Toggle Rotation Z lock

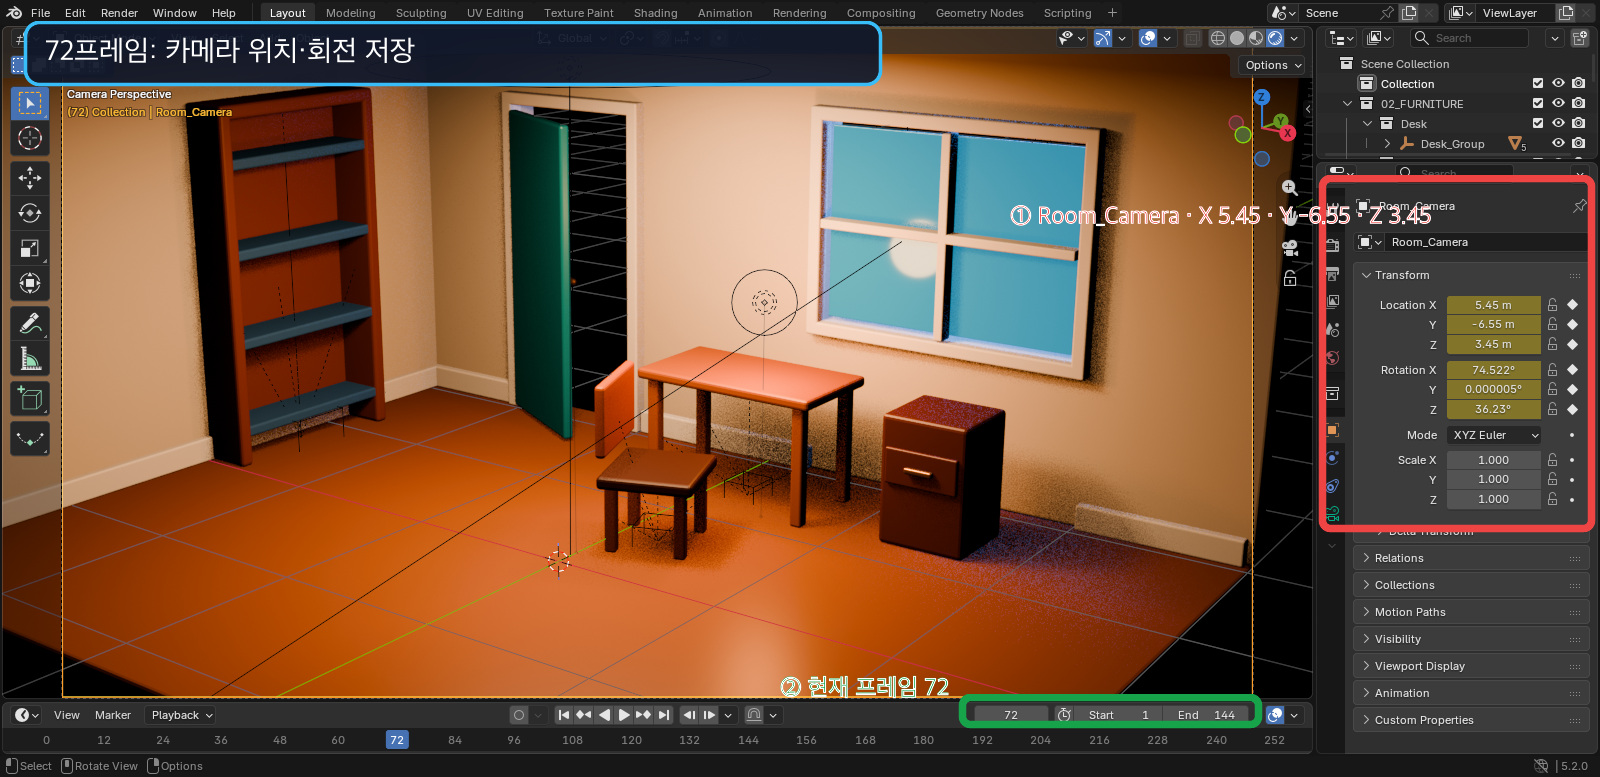pyautogui.click(x=1553, y=409)
